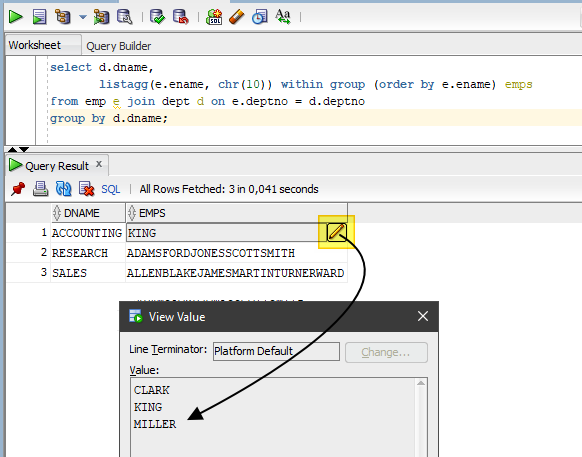Click the 'select d.dname,' line in editor
582x457 pixels.
pos(102,68)
